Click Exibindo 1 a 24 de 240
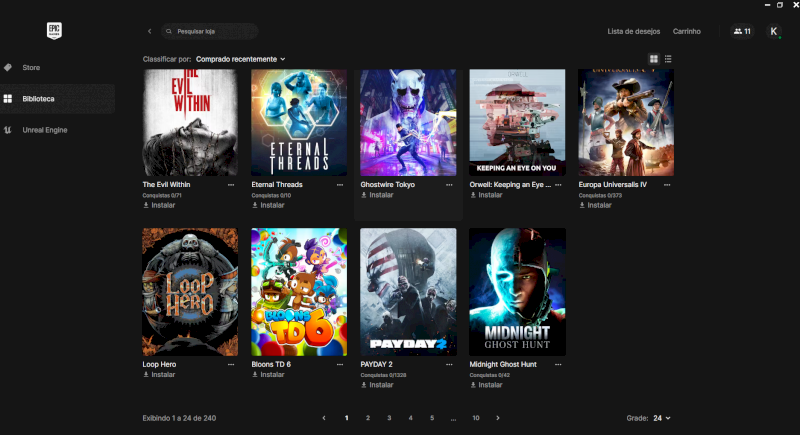800x435 pixels. pyautogui.click(x=179, y=418)
